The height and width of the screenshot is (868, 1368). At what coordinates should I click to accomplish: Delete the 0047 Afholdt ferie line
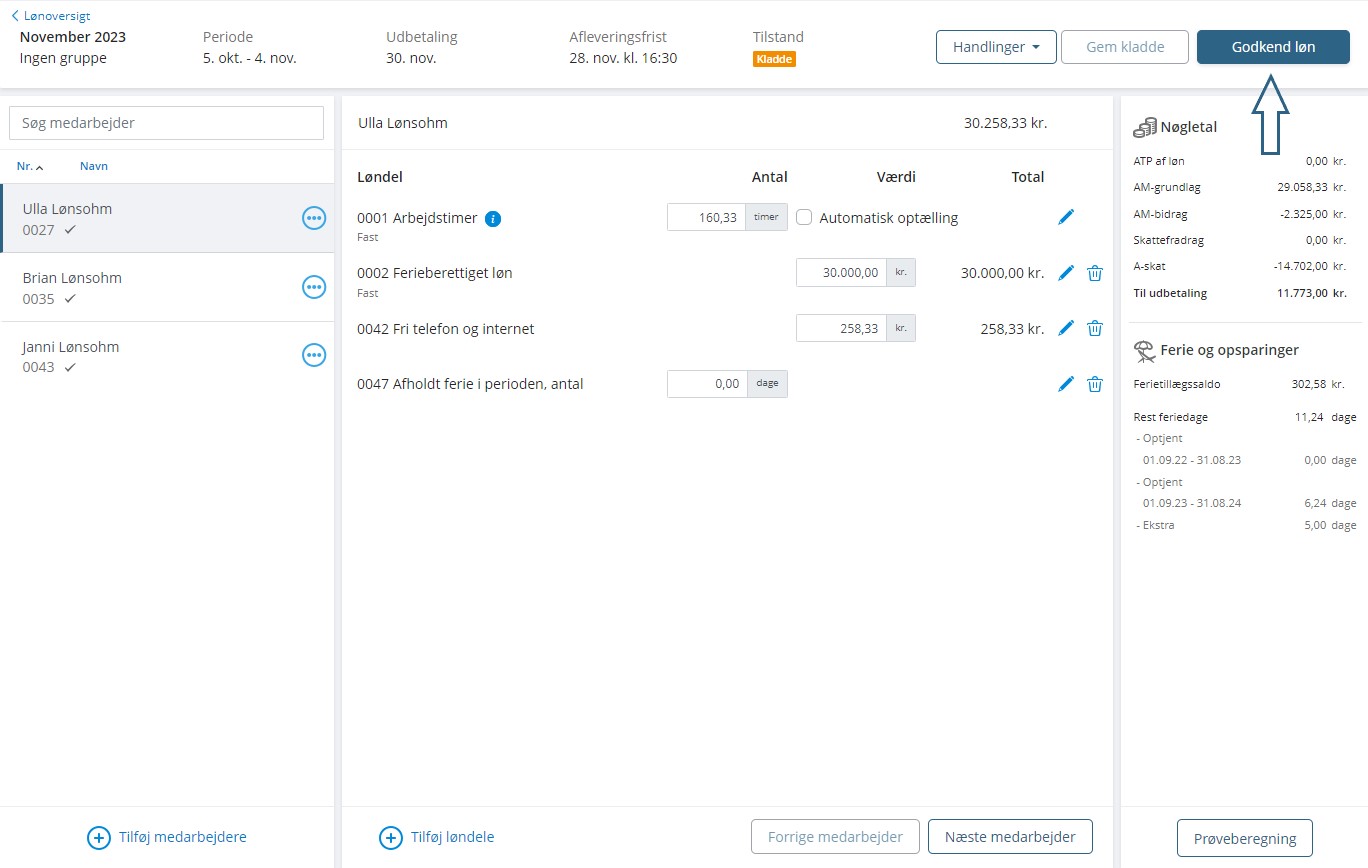(1095, 384)
